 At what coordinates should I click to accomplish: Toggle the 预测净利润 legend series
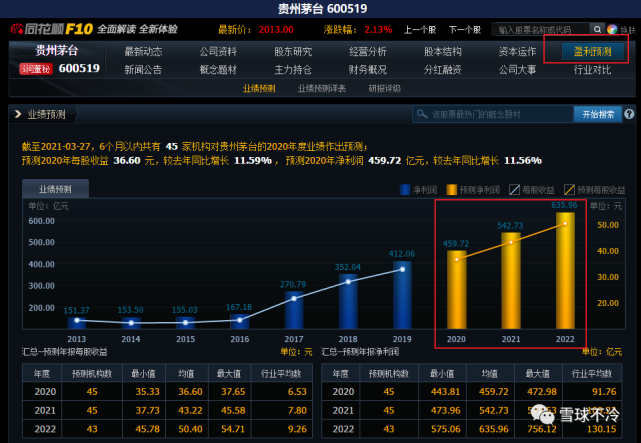click(x=473, y=190)
